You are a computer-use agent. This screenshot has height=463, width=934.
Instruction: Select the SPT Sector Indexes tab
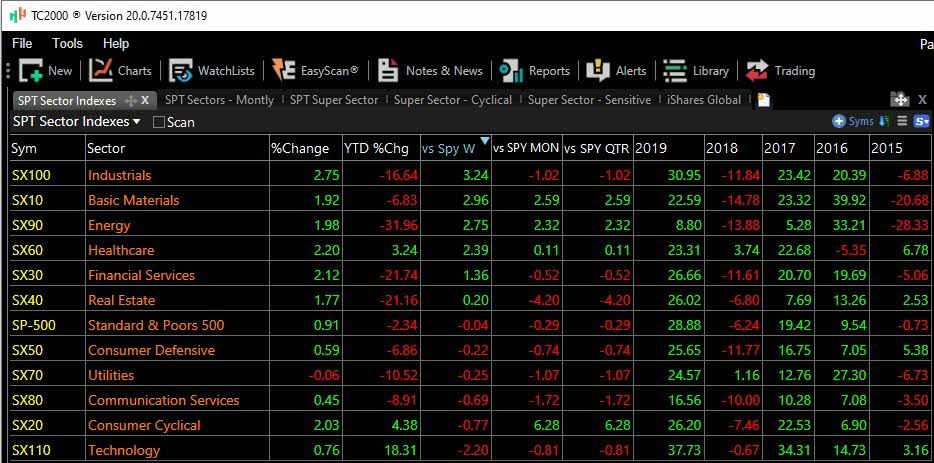coord(67,101)
